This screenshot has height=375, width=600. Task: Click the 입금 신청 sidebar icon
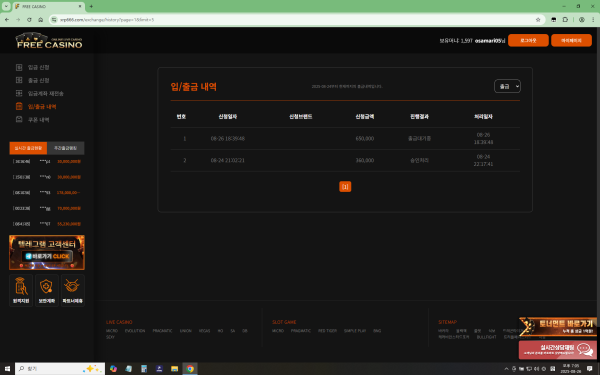pos(19,67)
